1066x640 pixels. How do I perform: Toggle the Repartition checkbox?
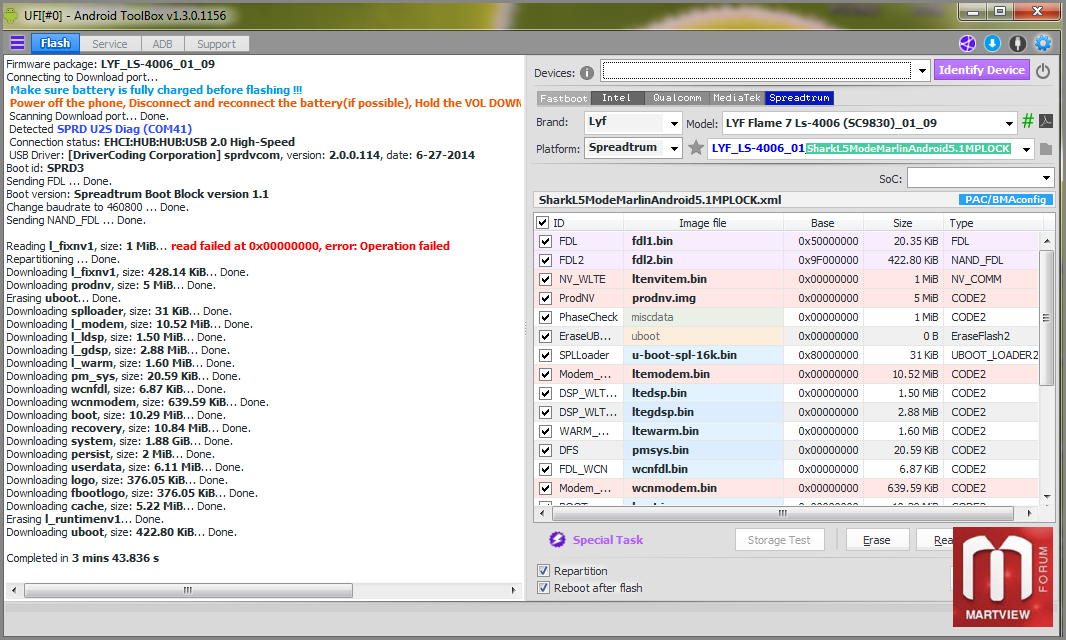(x=543, y=571)
